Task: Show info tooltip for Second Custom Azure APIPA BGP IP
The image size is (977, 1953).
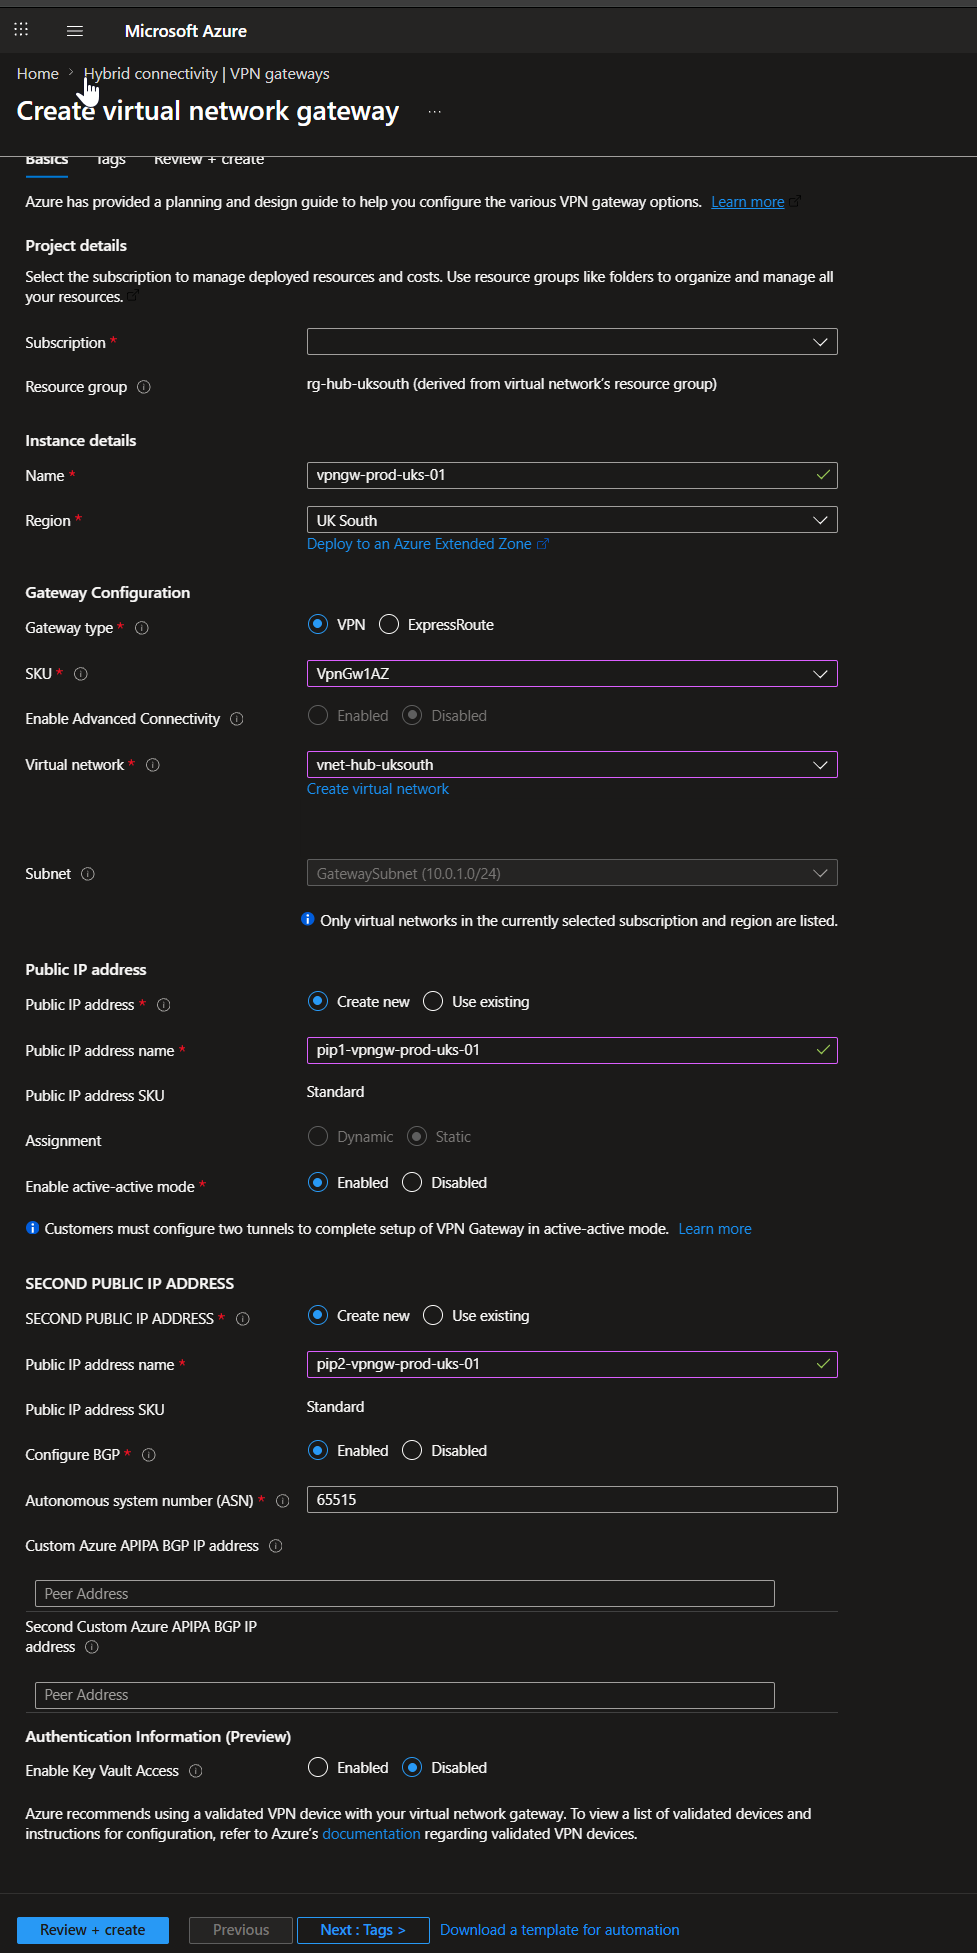Action: pyautogui.click(x=92, y=1647)
